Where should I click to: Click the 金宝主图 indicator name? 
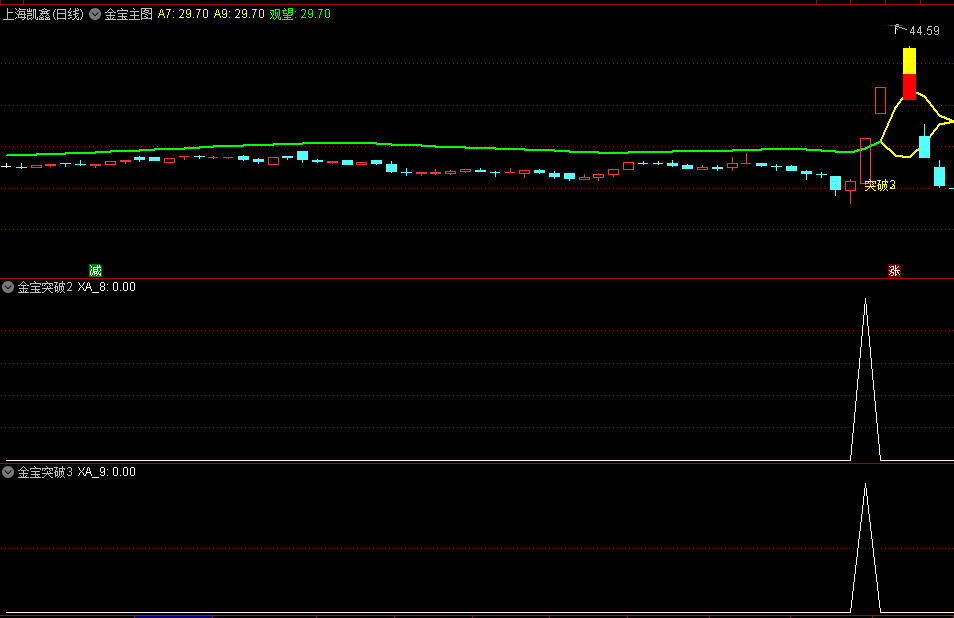(128, 14)
